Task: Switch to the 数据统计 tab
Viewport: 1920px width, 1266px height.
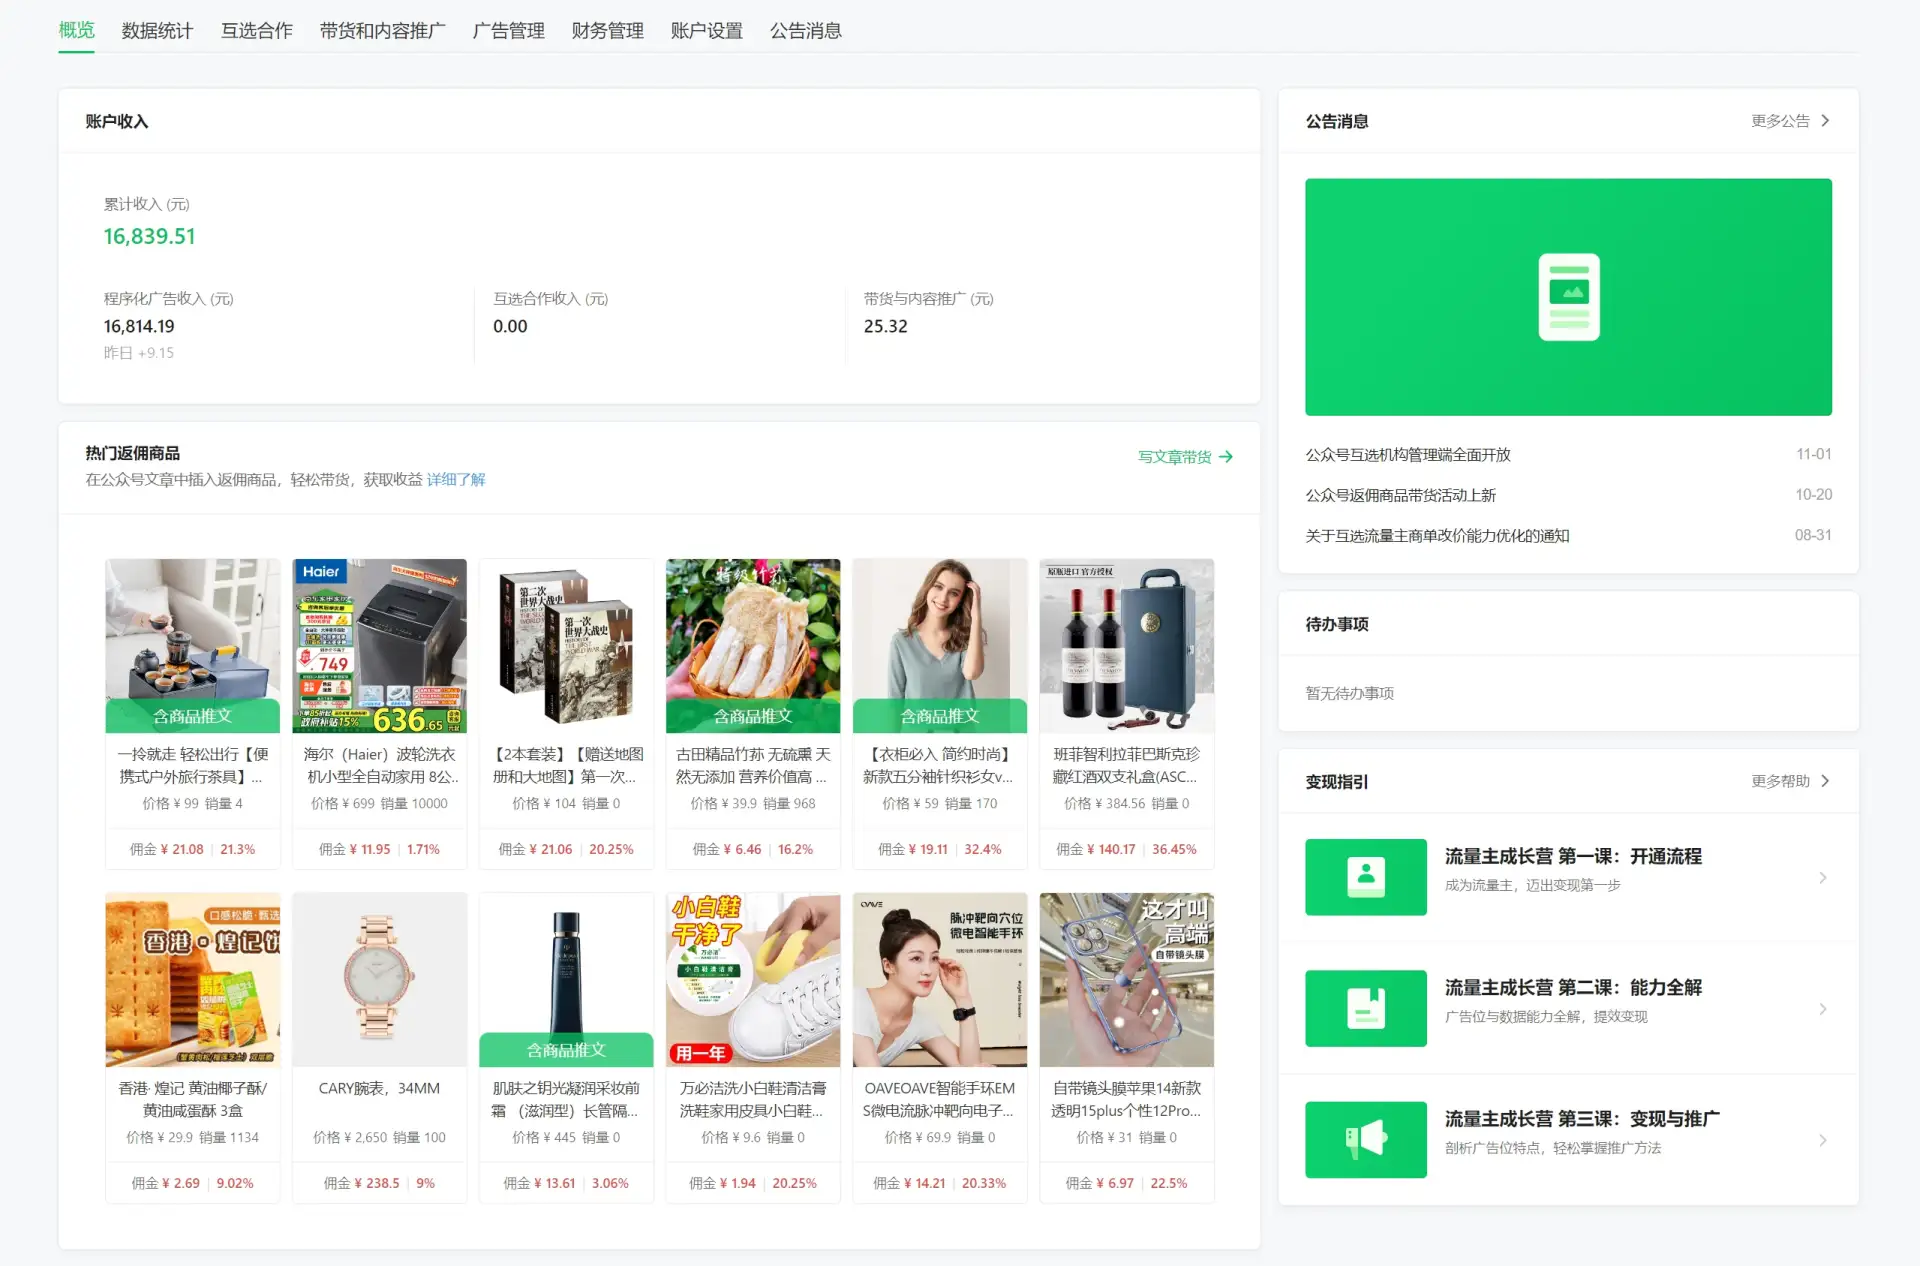Action: [156, 31]
